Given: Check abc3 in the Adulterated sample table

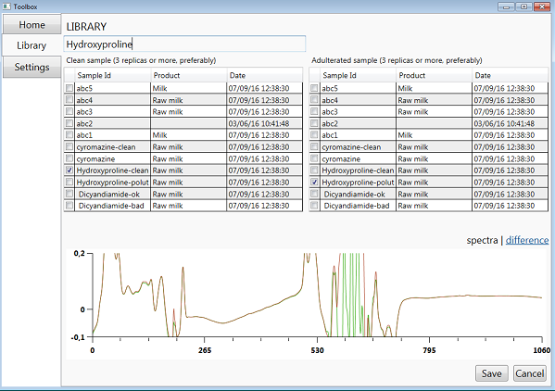Looking at the screenshot, I should (x=314, y=111).
